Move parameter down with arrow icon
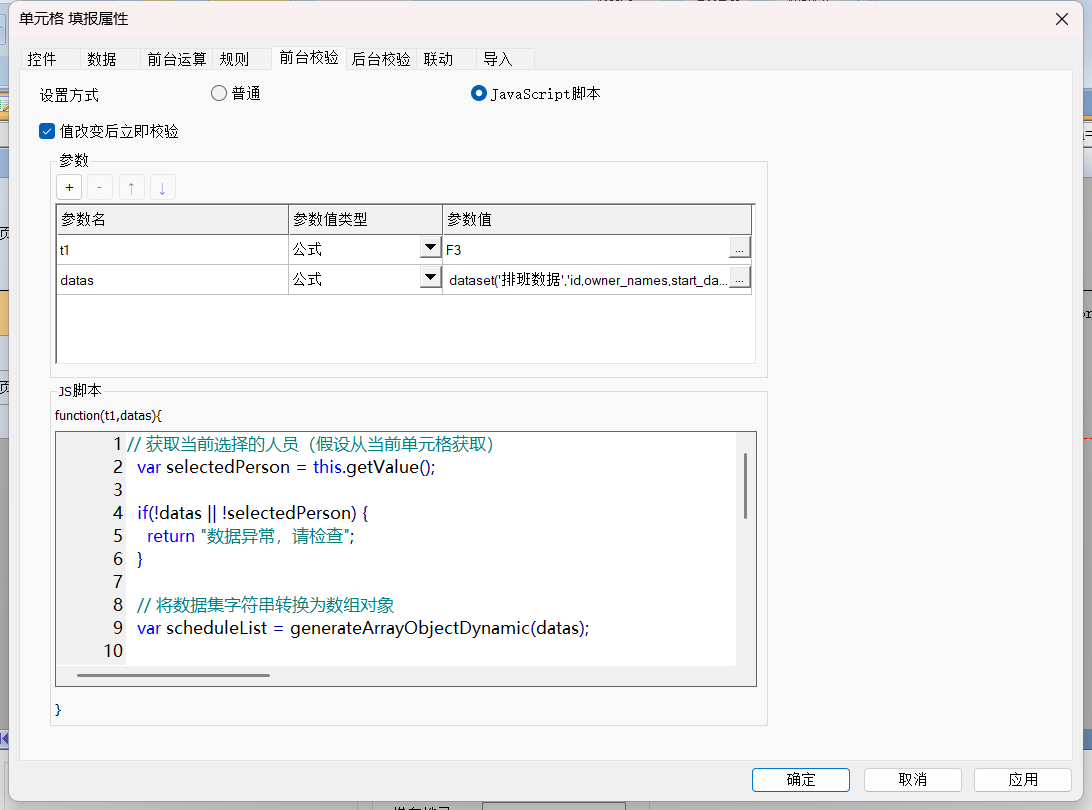This screenshot has height=810, width=1092. (x=162, y=188)
